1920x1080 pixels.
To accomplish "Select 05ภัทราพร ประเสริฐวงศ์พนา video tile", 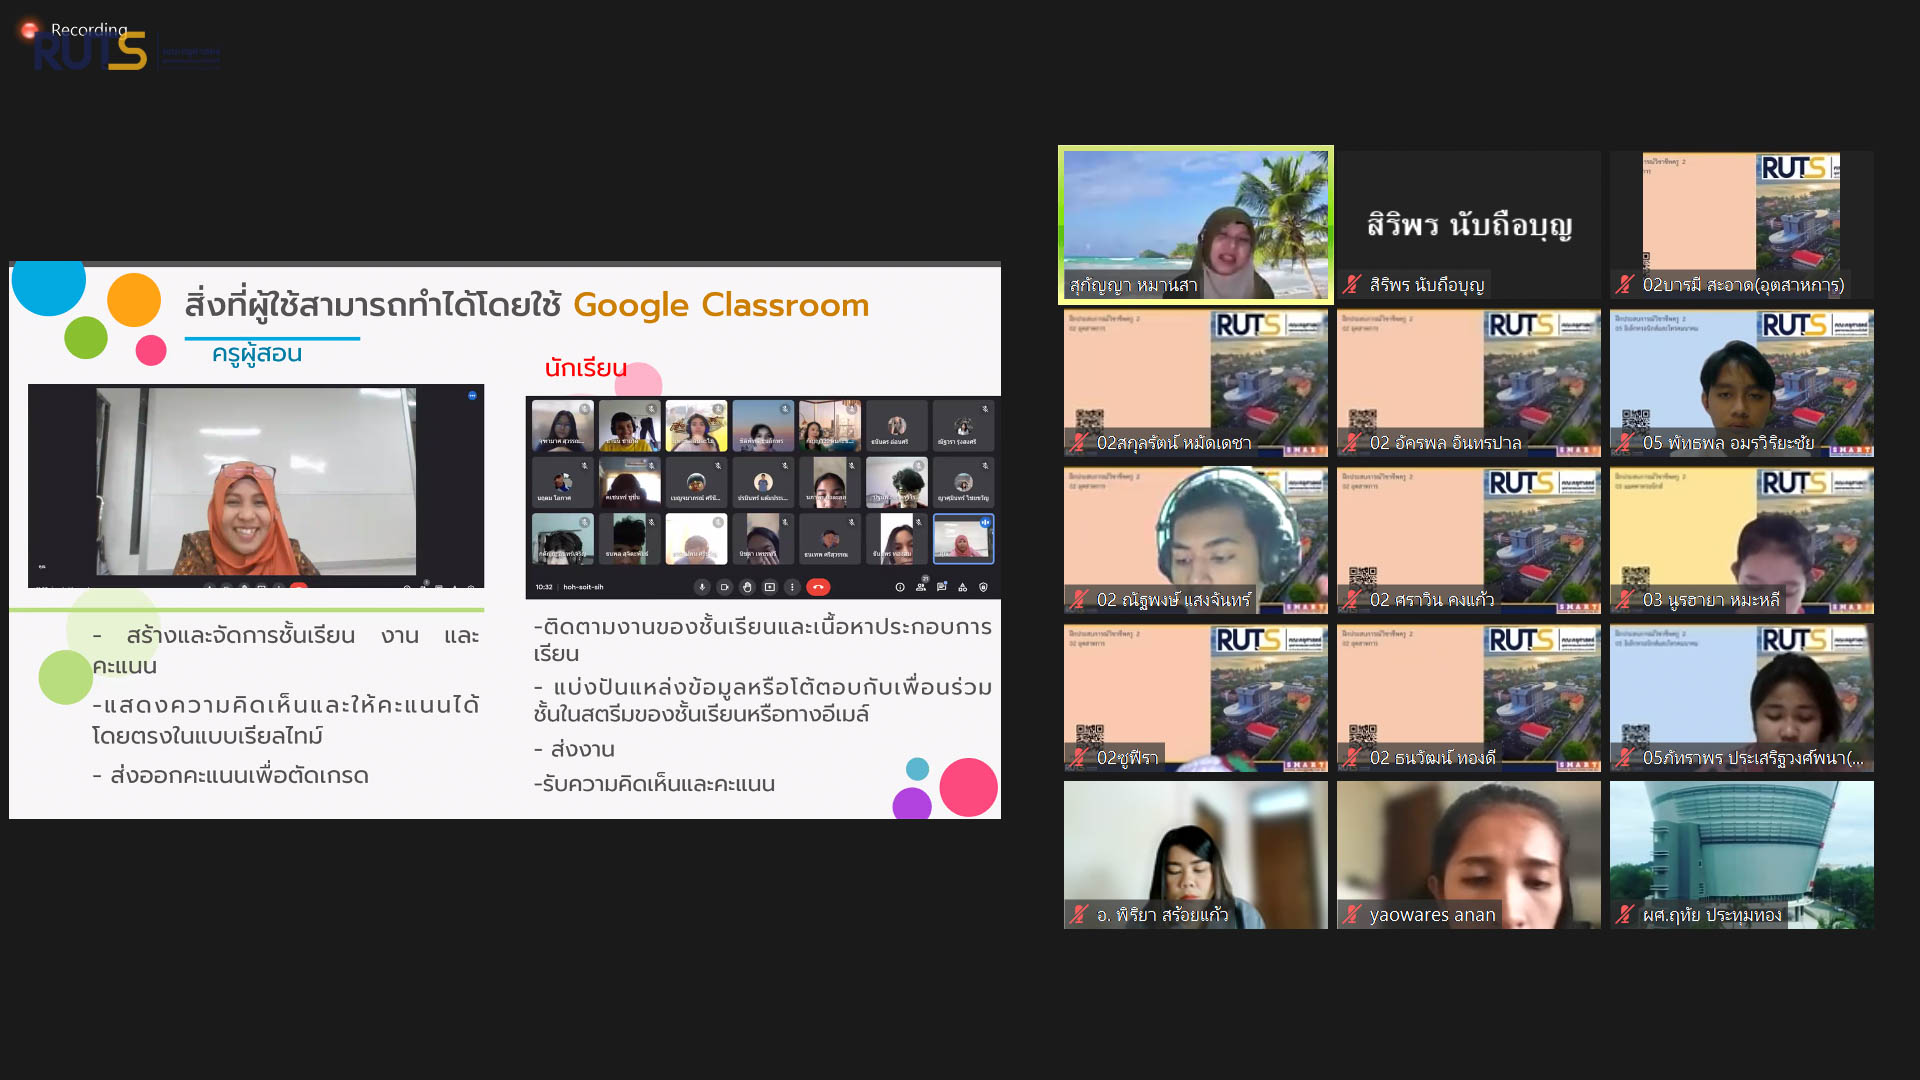I will coord(1742,698).
